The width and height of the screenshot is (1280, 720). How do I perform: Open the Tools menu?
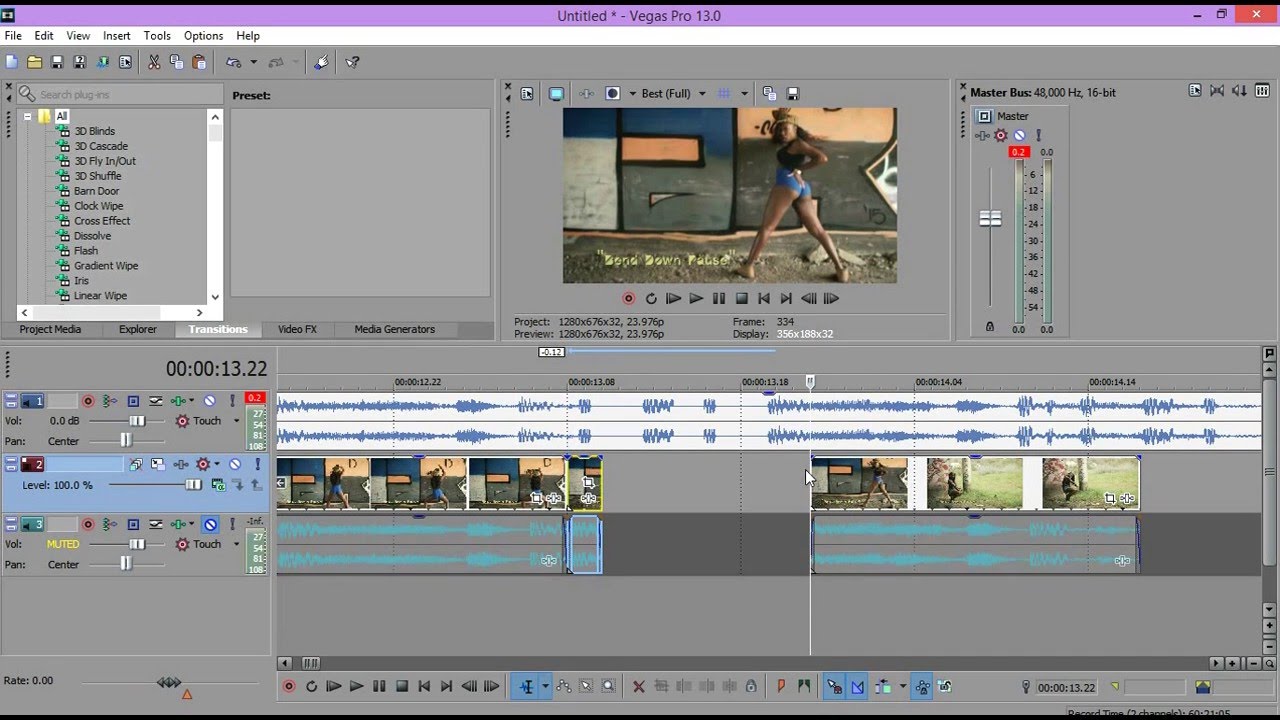pos(157,35)
